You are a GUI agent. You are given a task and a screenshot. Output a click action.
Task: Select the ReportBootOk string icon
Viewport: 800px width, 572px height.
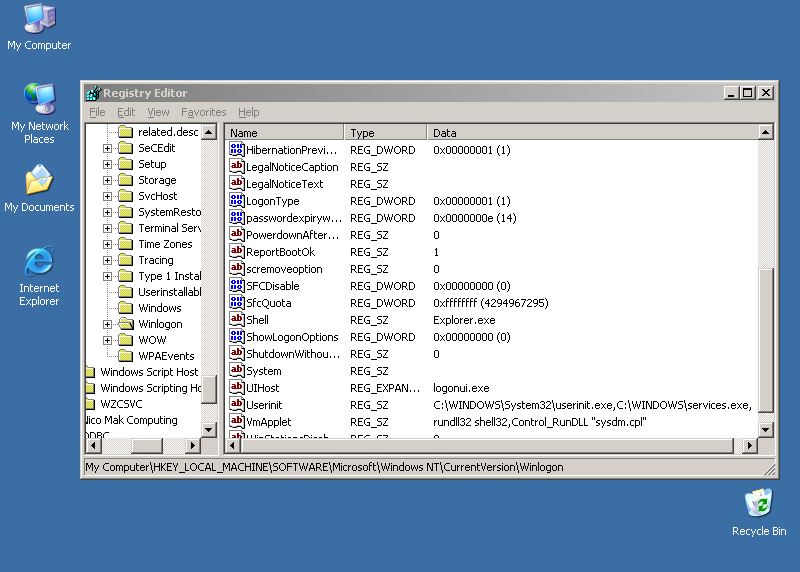point(236,252)
